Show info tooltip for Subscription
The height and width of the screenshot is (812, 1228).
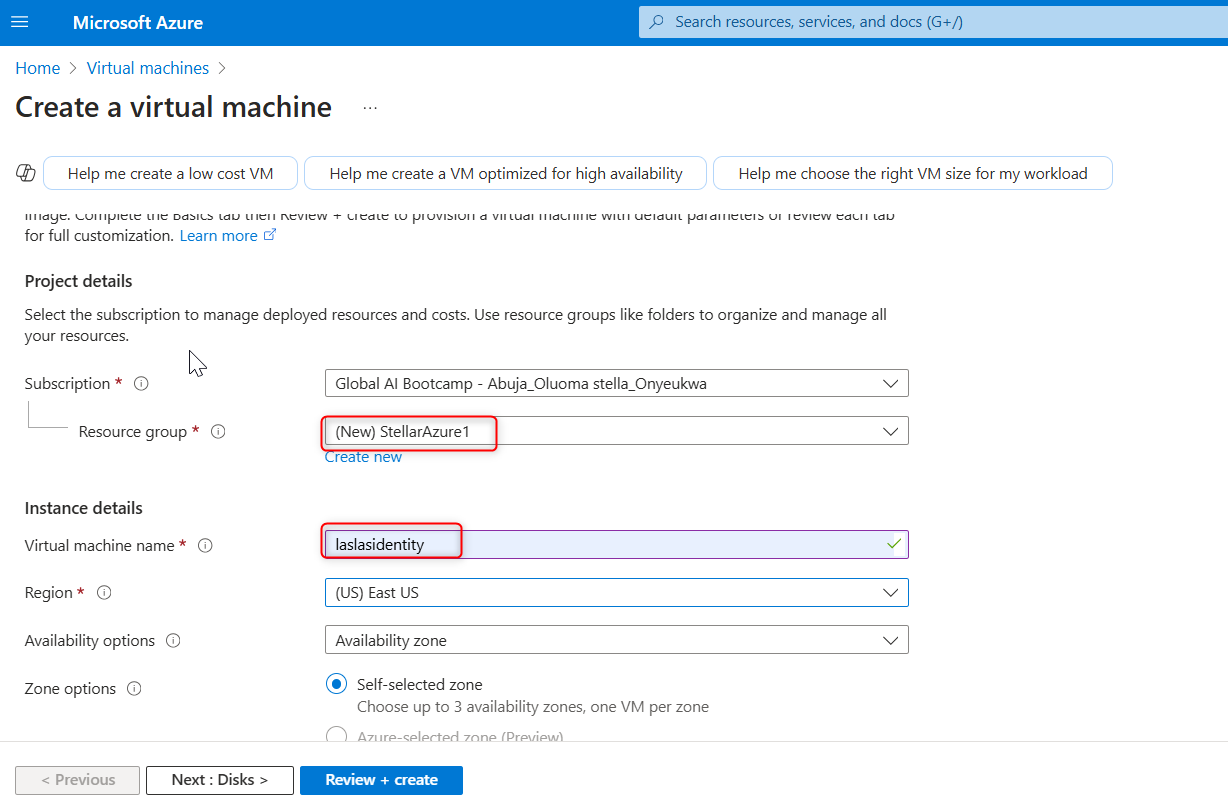(x=141, y=384)
